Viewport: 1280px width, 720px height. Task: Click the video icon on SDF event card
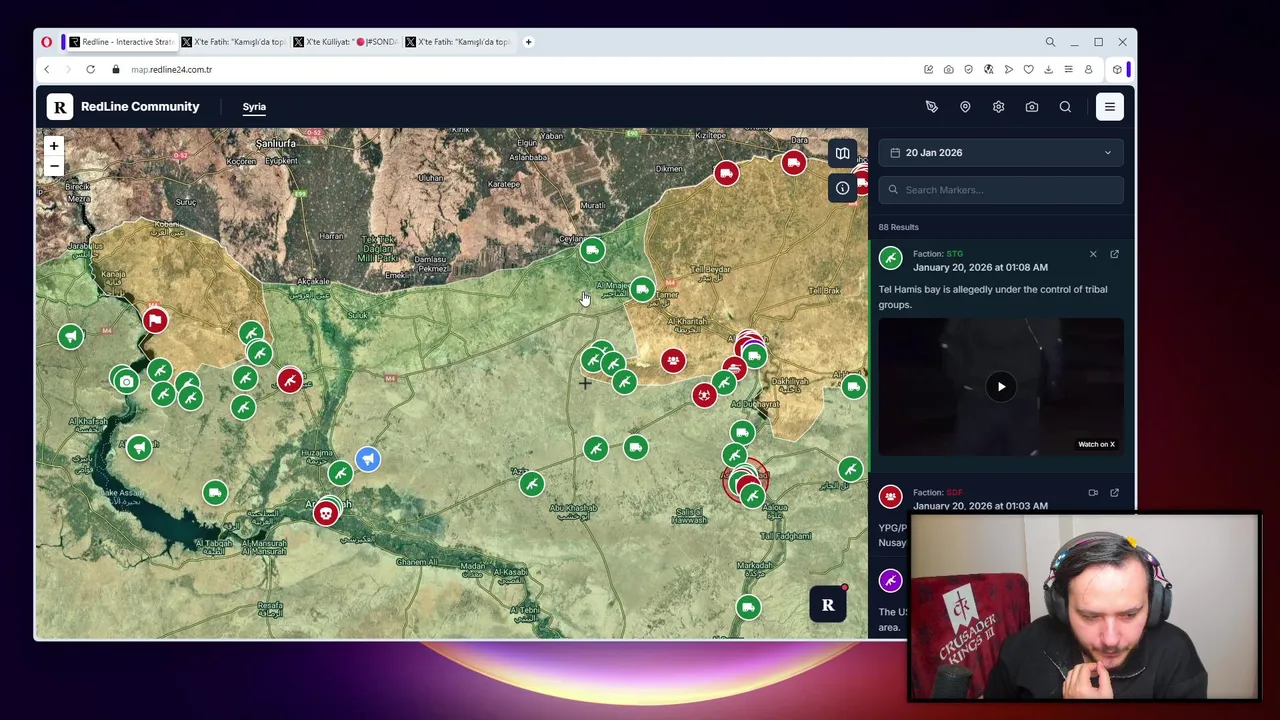pyautogui.click(x=1093, y=492)
